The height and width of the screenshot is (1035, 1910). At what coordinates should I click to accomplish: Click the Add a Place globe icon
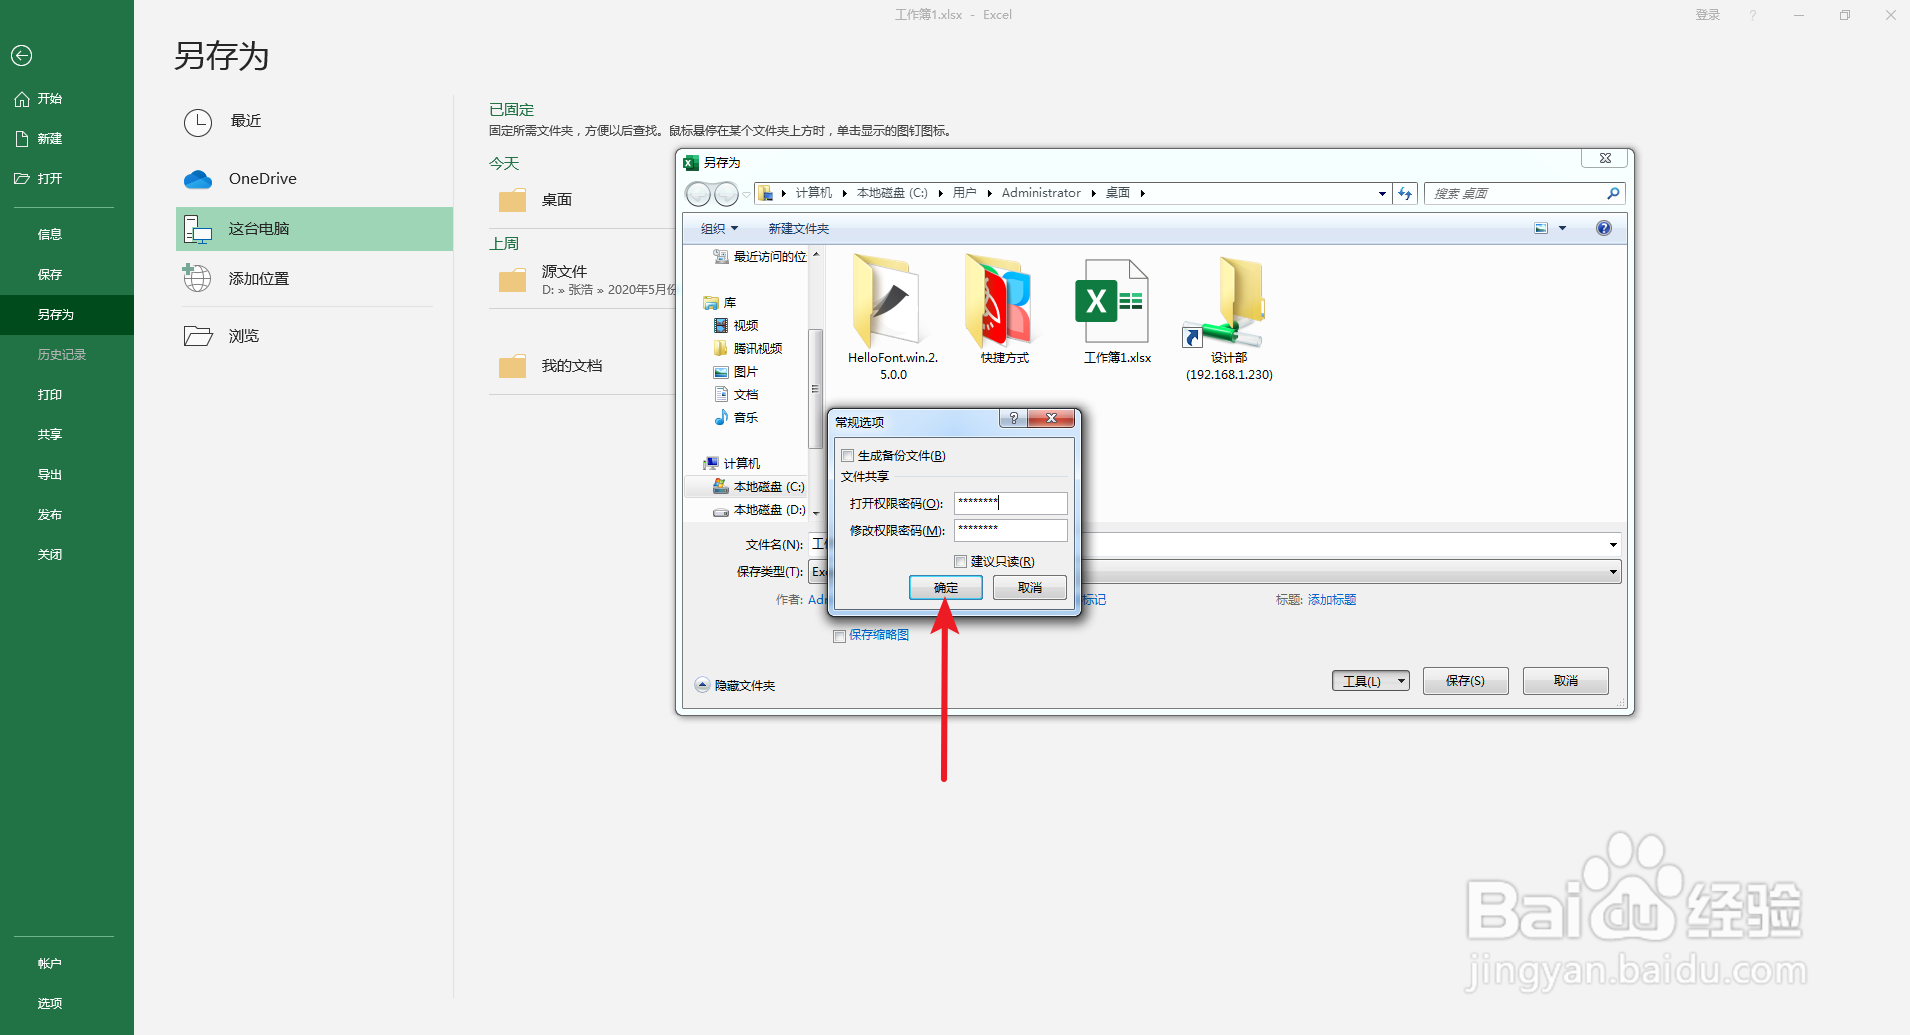point(197,278)
